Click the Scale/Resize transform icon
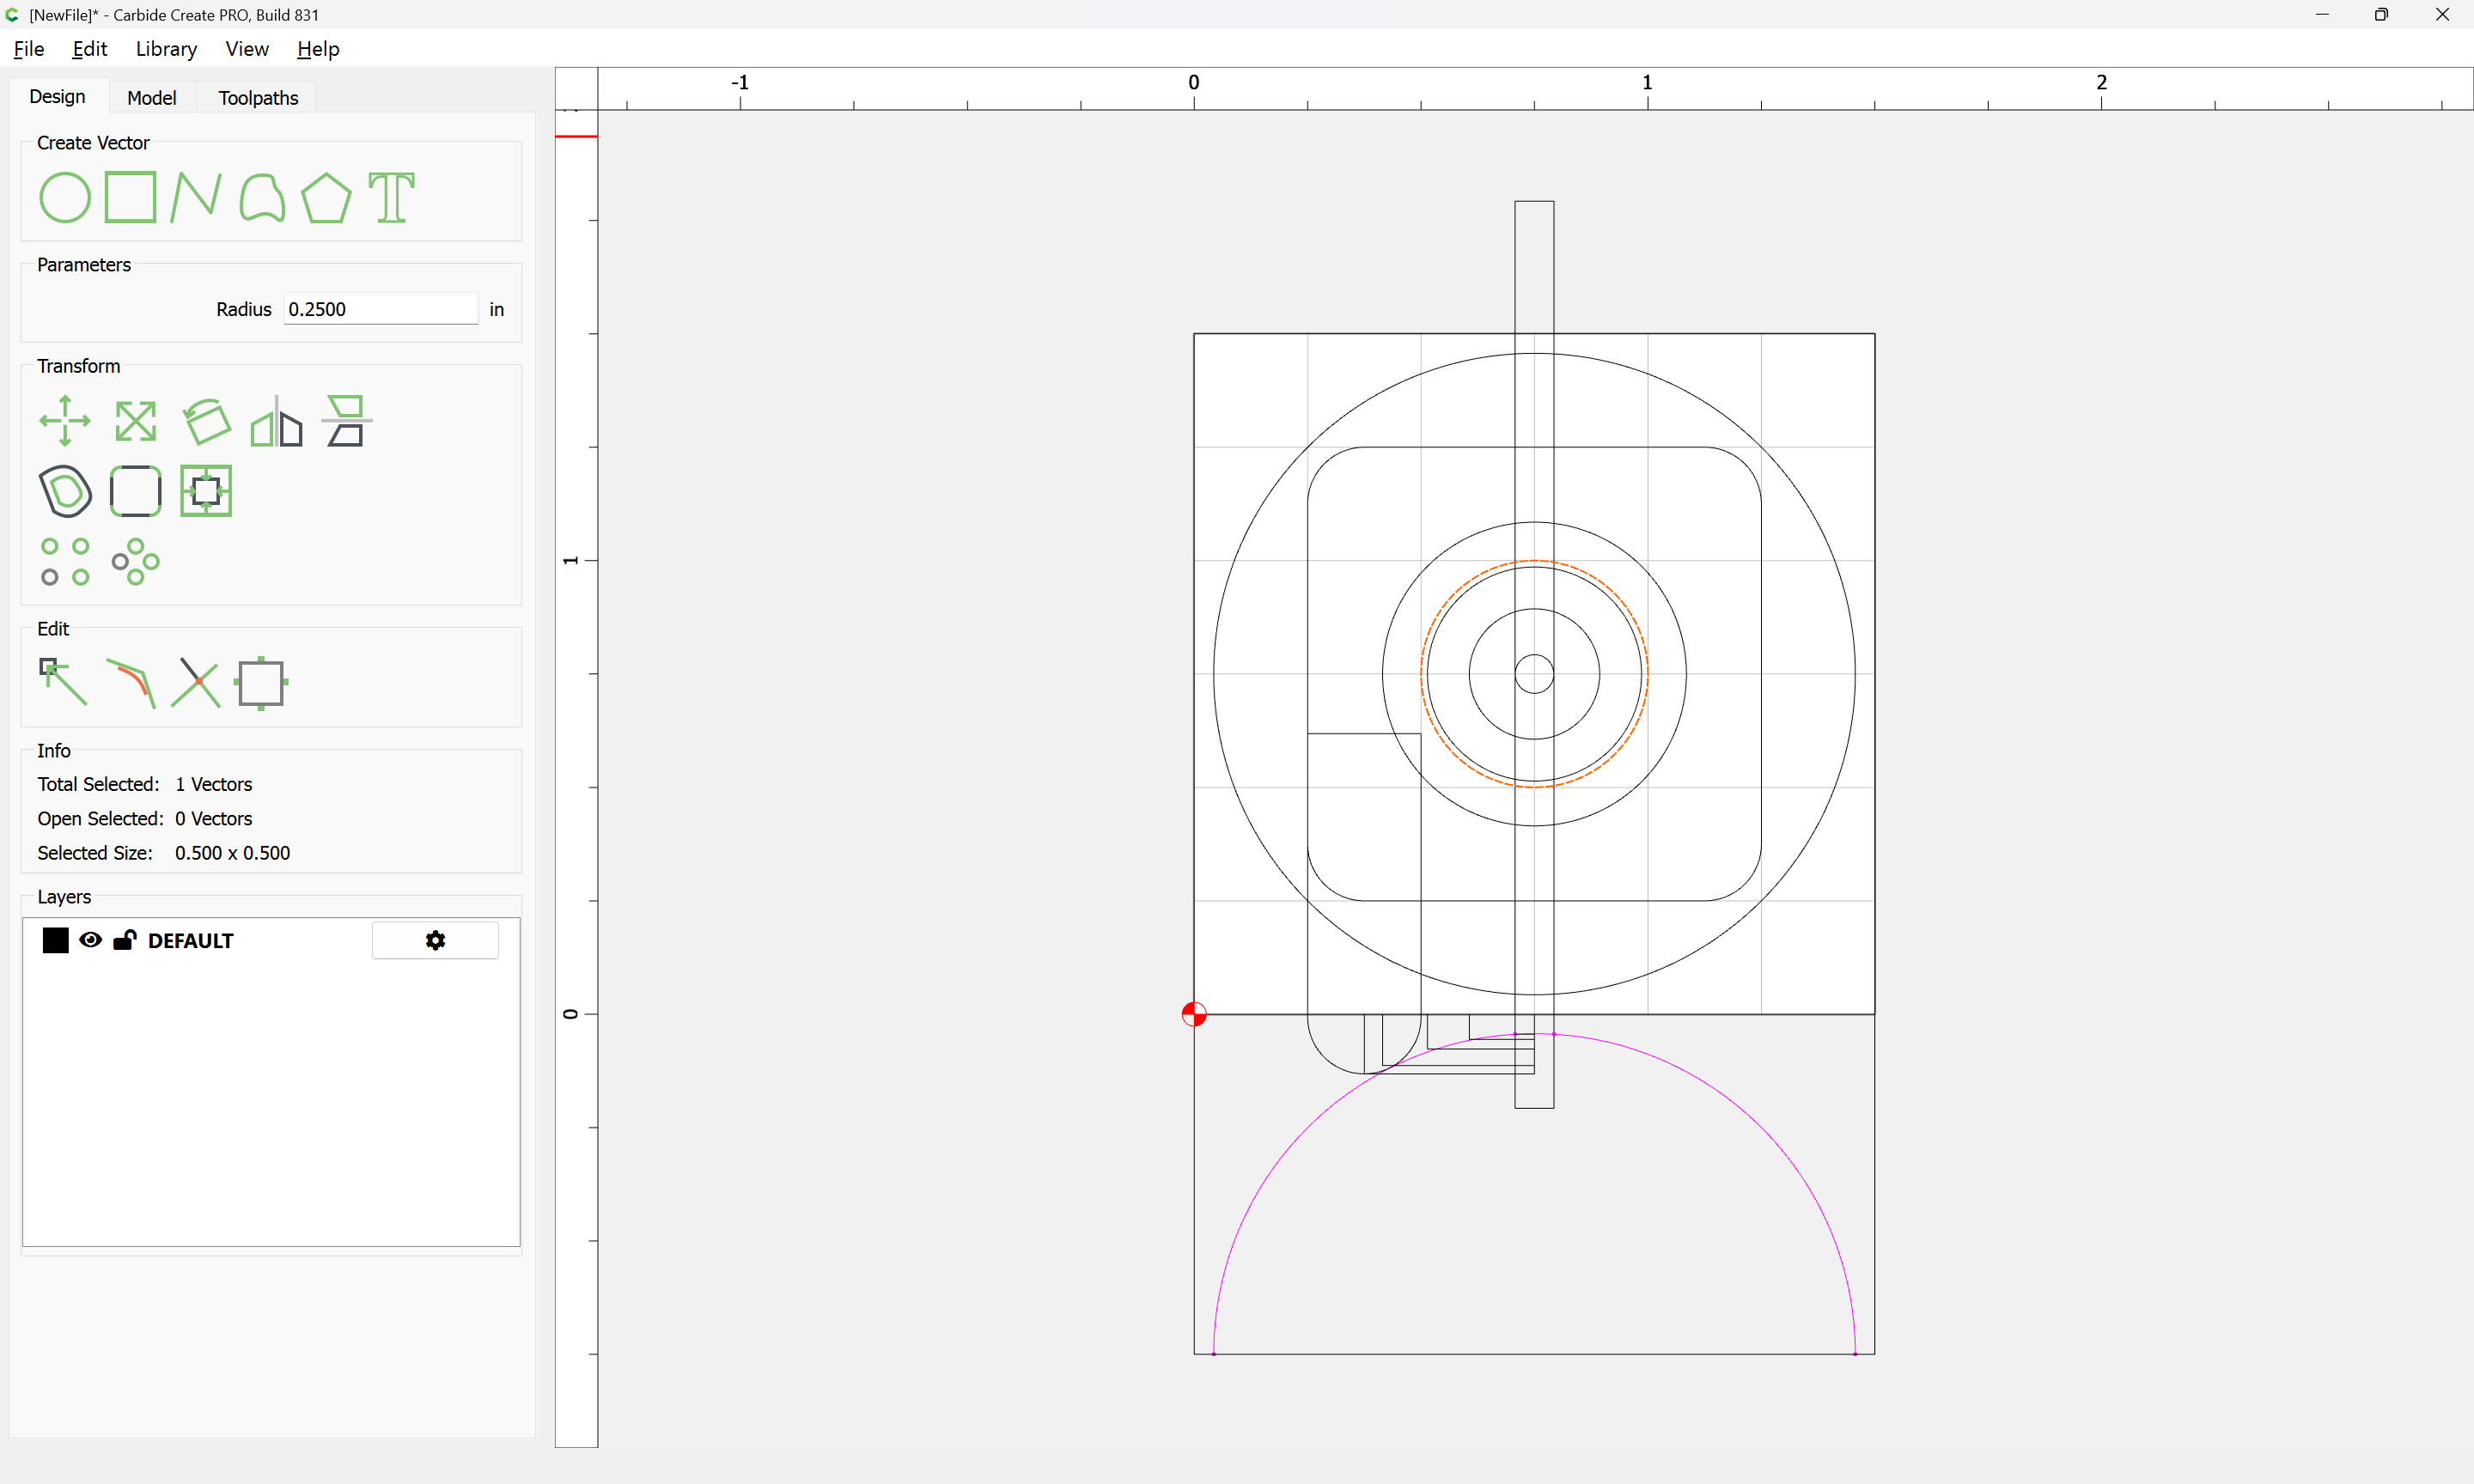 (135, 421)
